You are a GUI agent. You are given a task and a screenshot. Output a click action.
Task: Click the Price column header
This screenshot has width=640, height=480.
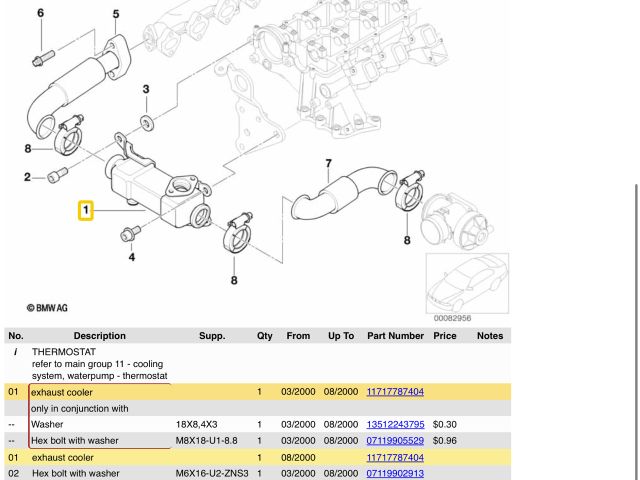(x=444, y=336)
